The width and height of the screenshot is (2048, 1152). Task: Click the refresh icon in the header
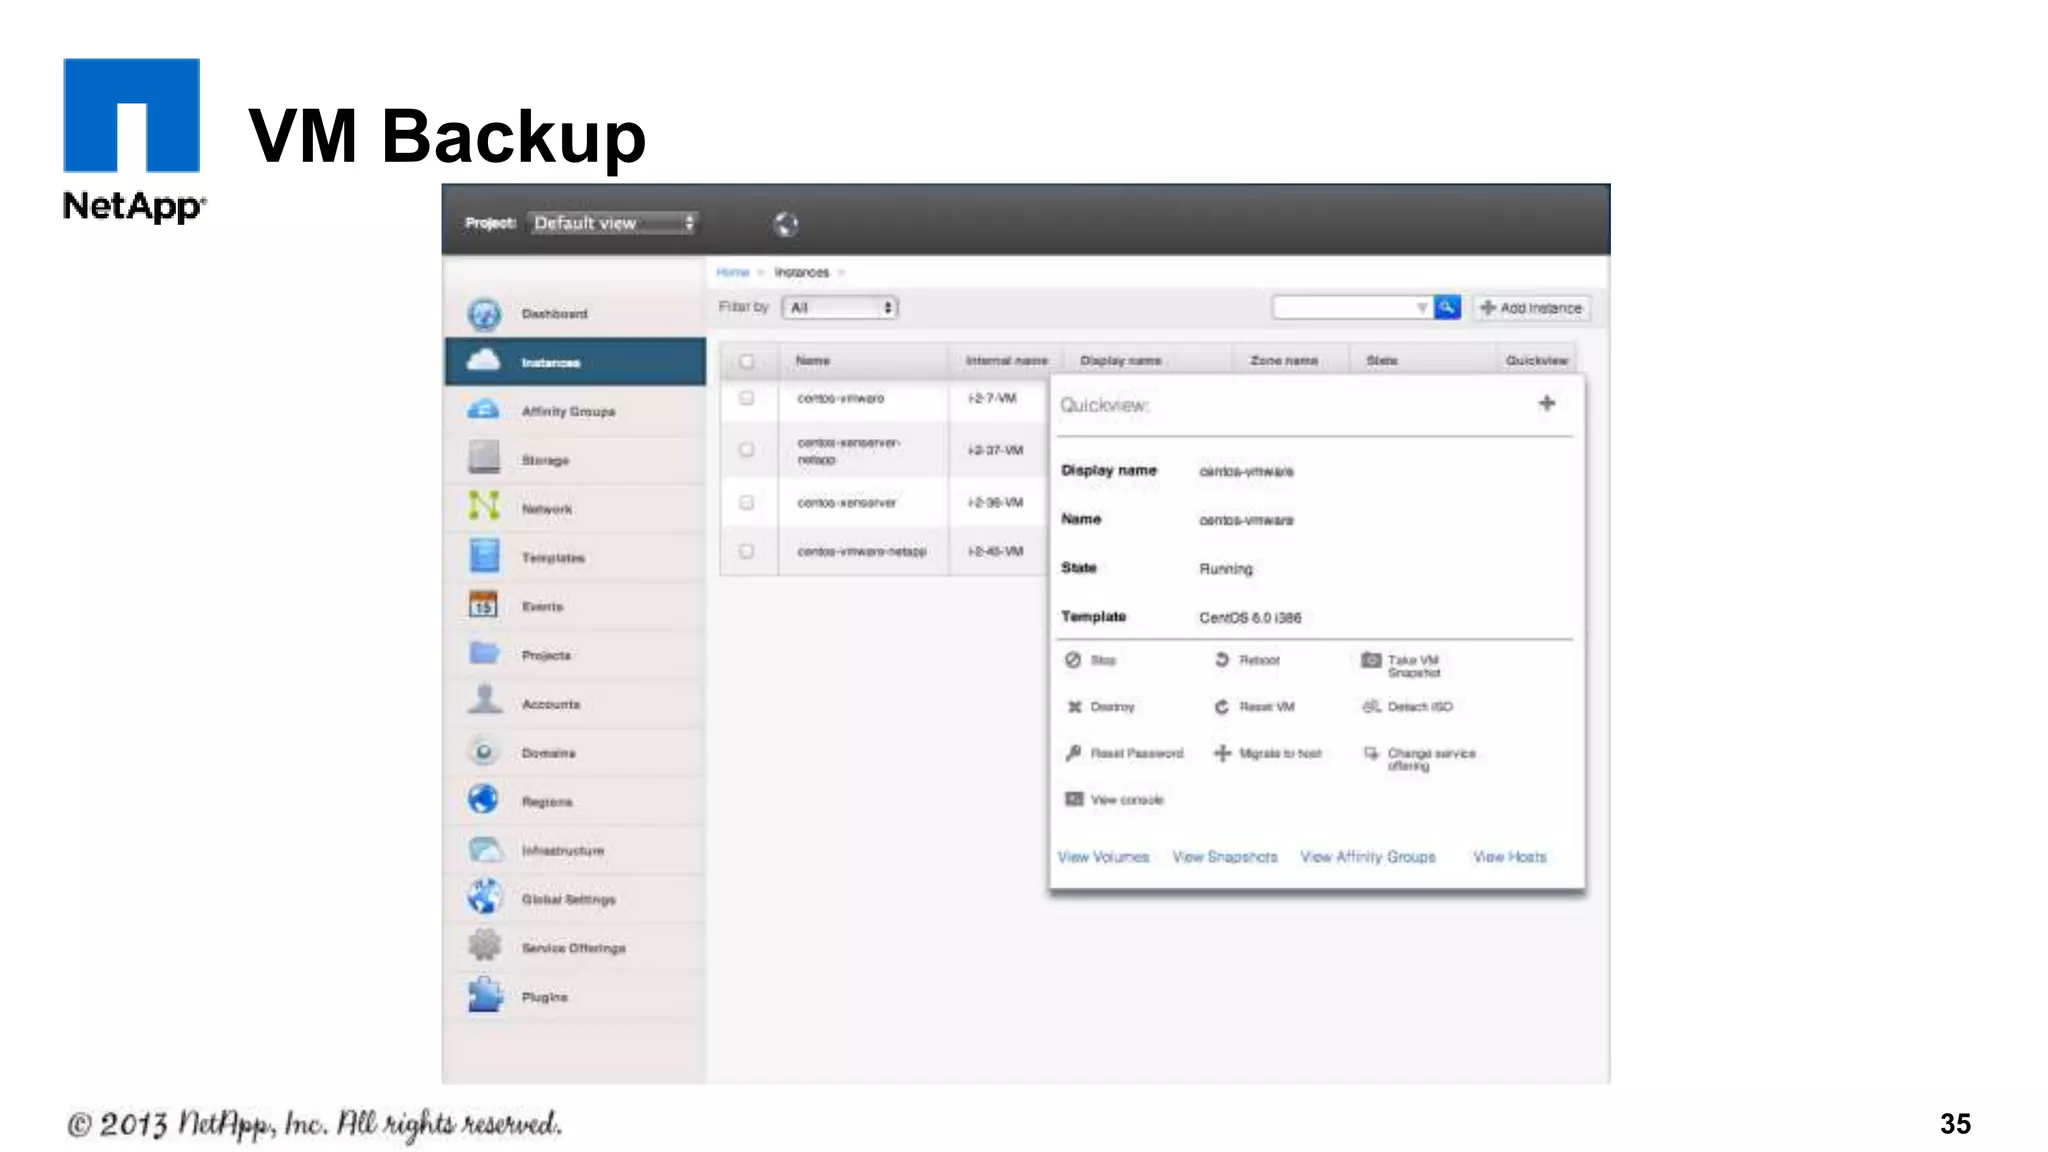[787, 224]
